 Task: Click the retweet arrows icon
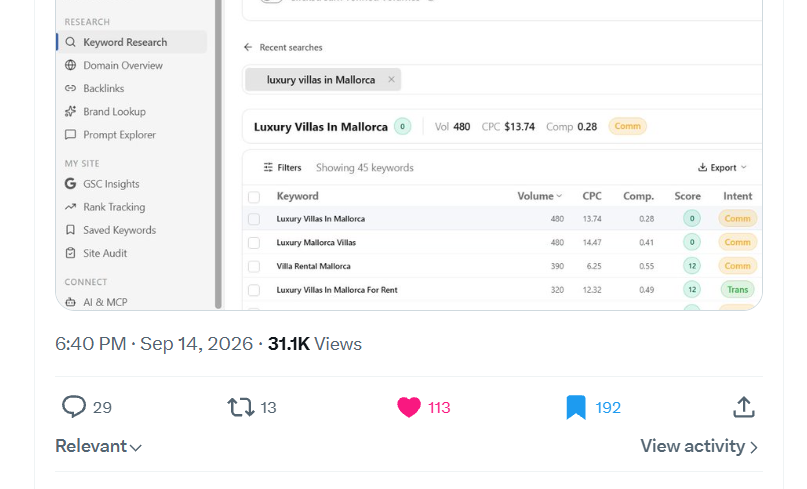(241, 407)
